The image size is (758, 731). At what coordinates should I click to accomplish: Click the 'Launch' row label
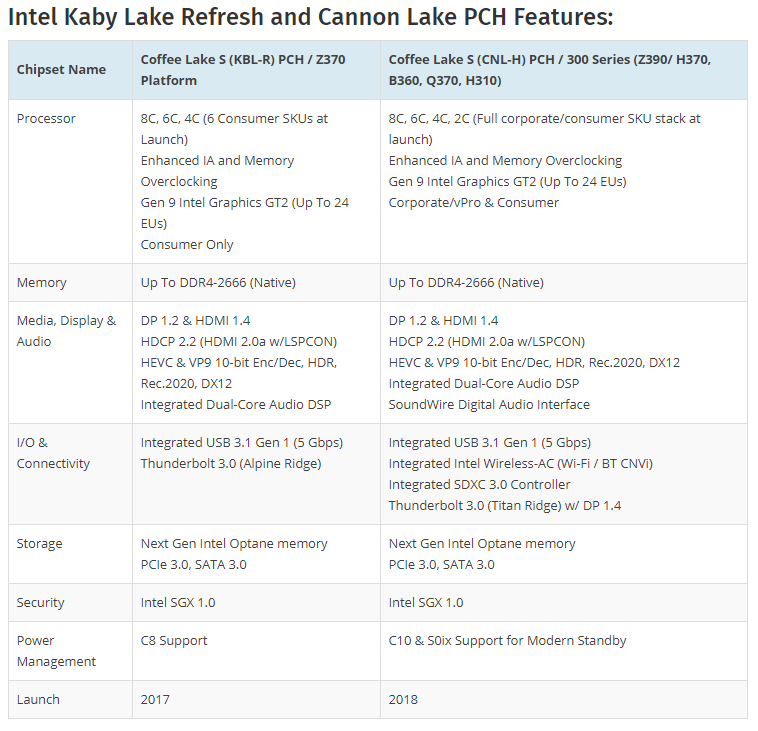point(38,700)
